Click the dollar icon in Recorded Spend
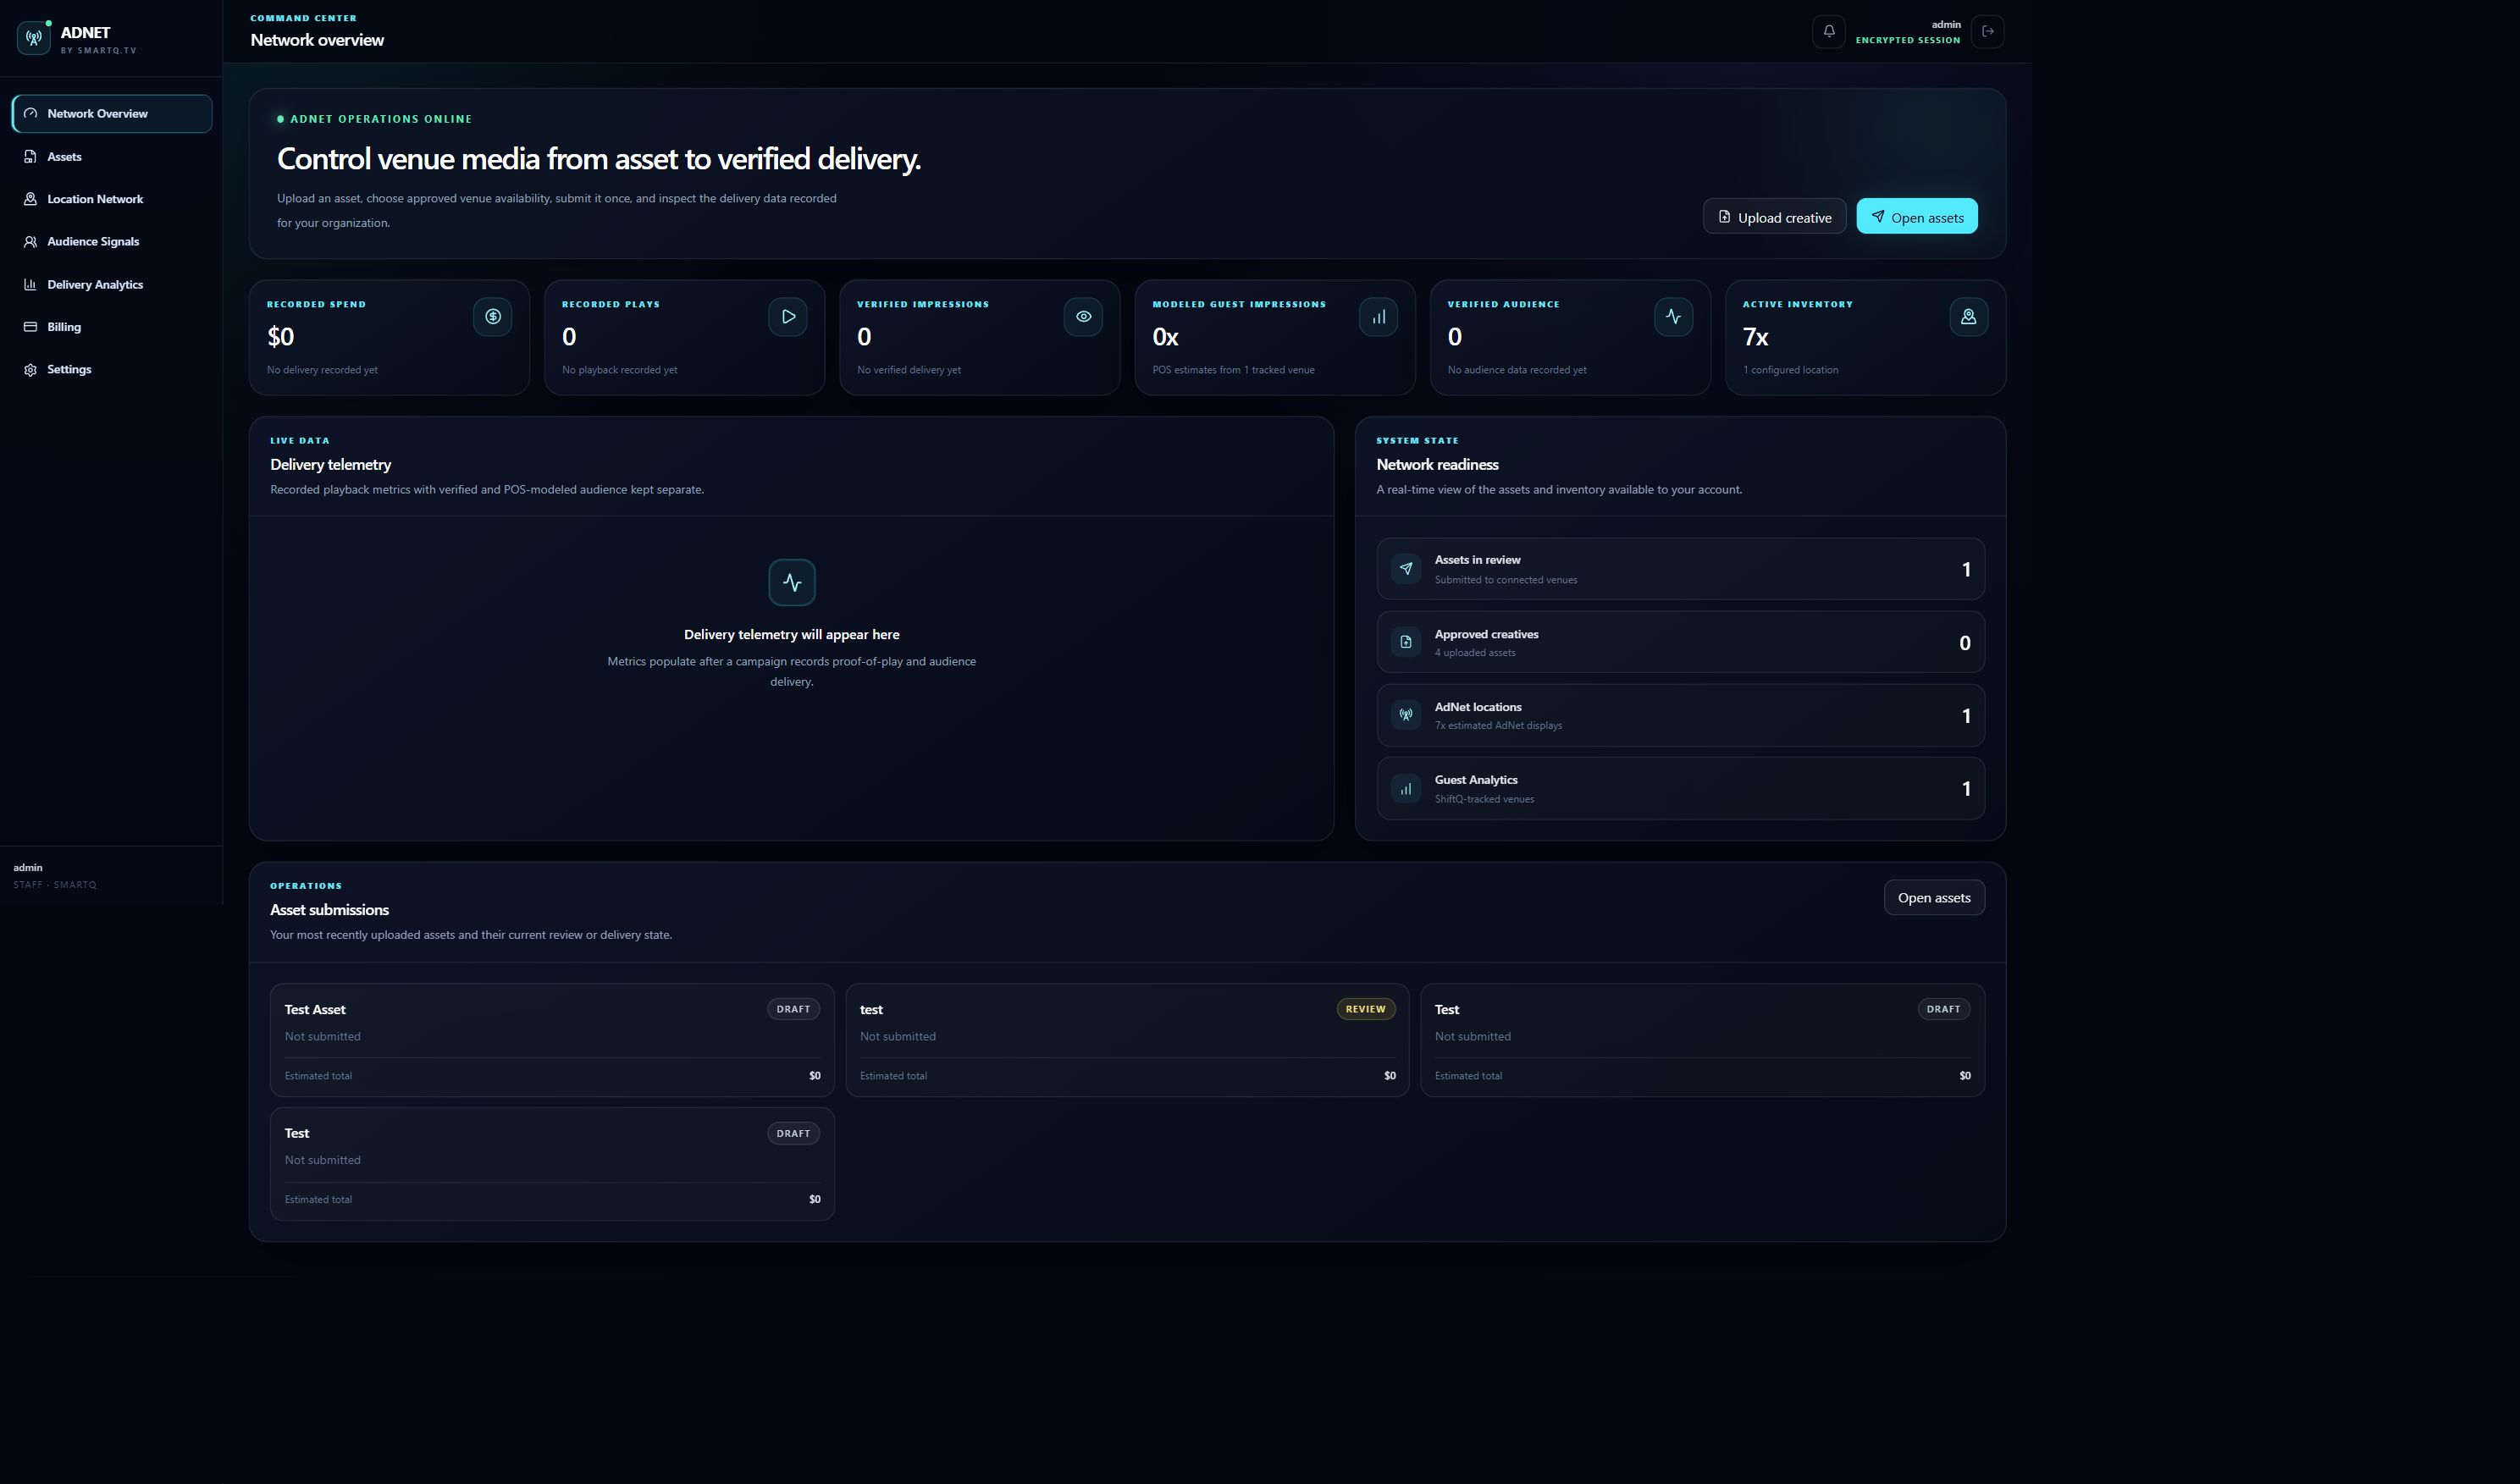The height and width of the screenshot is (1484, 2520). click(x=493, y=317)
